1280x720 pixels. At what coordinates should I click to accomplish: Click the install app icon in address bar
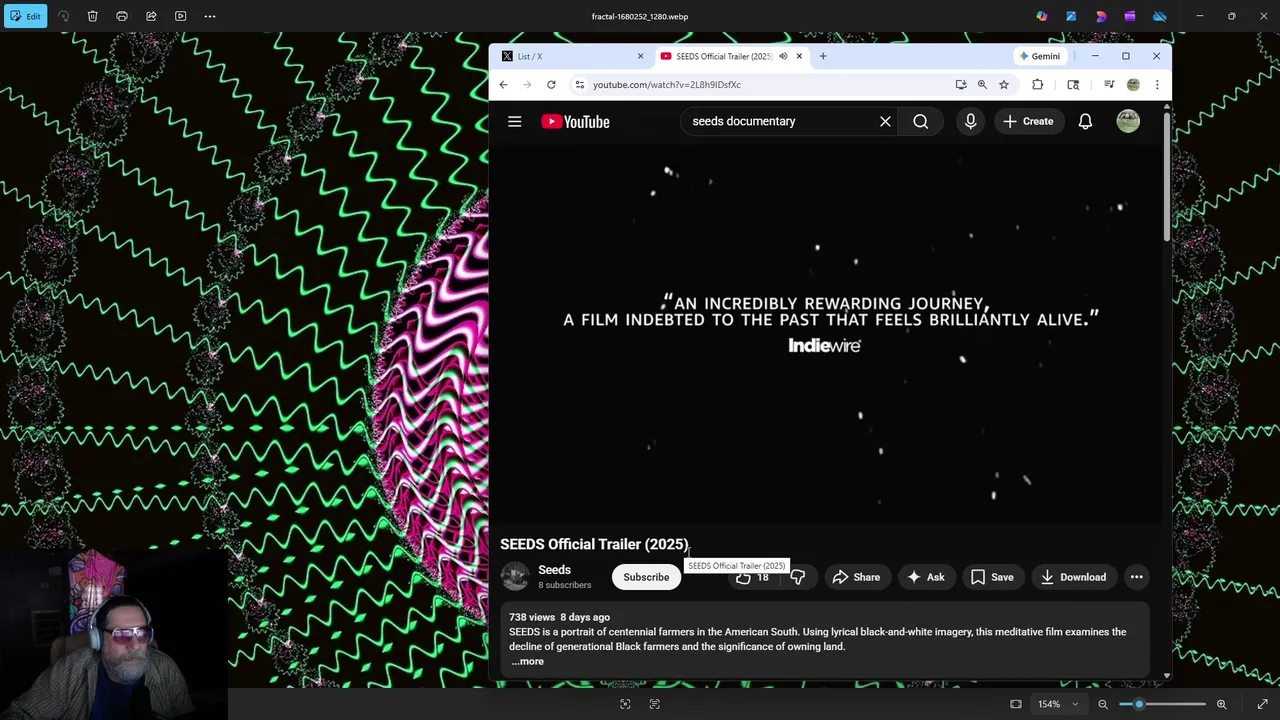pyautogui.click(x=961, y=85)
